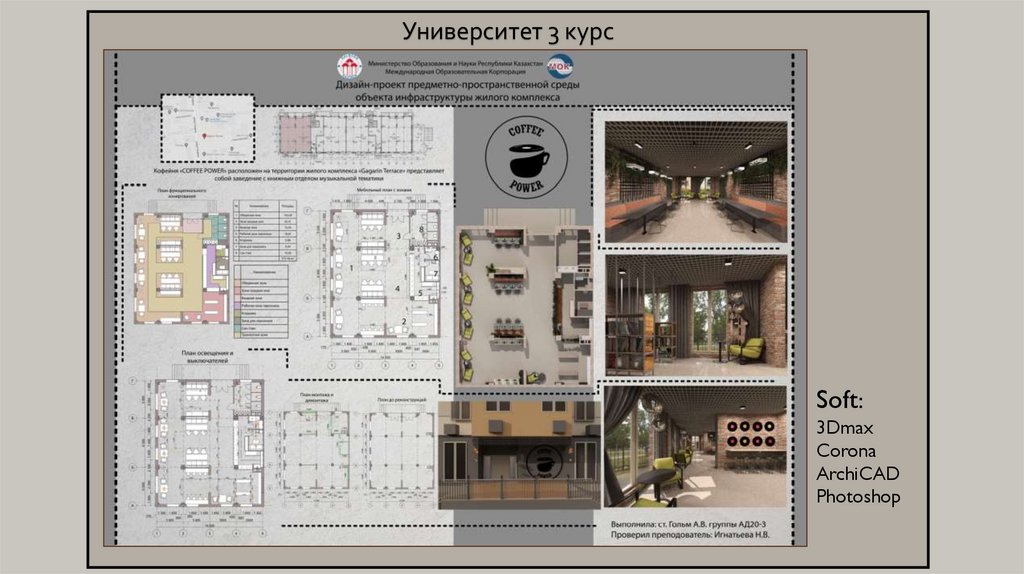Click the 'Университет 3 курс' slide title
Viewport: 1024px width, 574px height.
[507, 31]
